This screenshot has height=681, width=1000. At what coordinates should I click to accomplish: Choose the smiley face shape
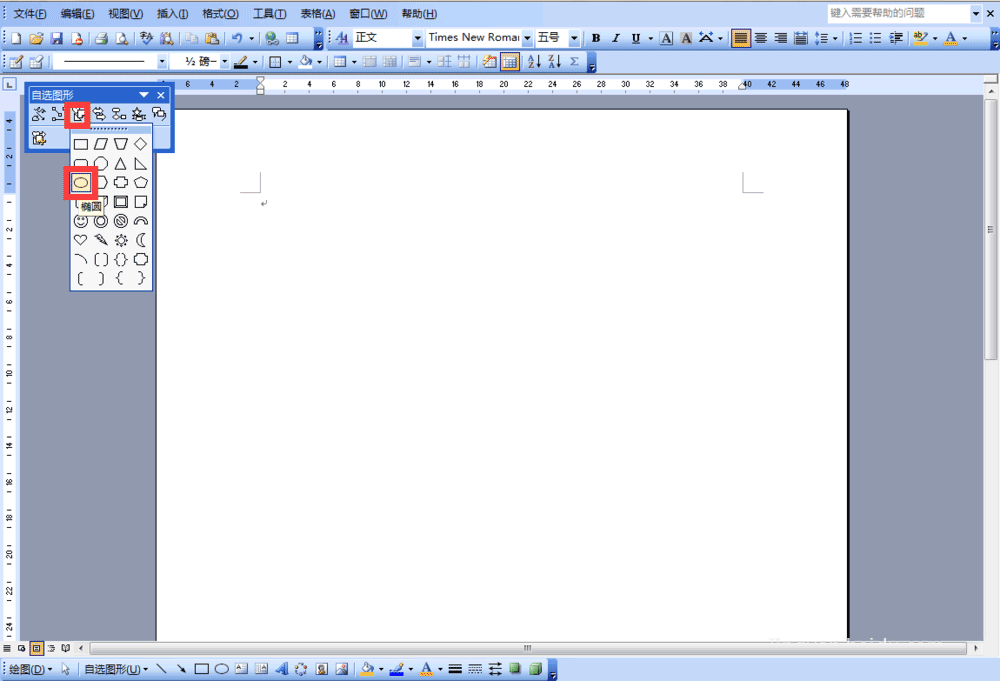(80, 221)
